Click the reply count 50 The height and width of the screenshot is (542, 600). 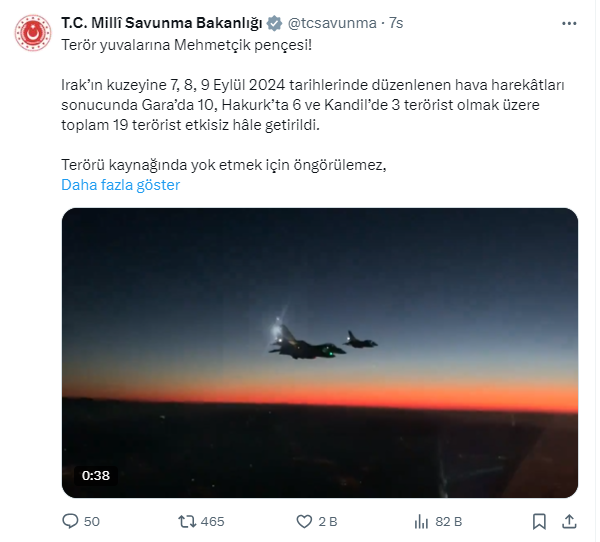[x=92, y=521]
